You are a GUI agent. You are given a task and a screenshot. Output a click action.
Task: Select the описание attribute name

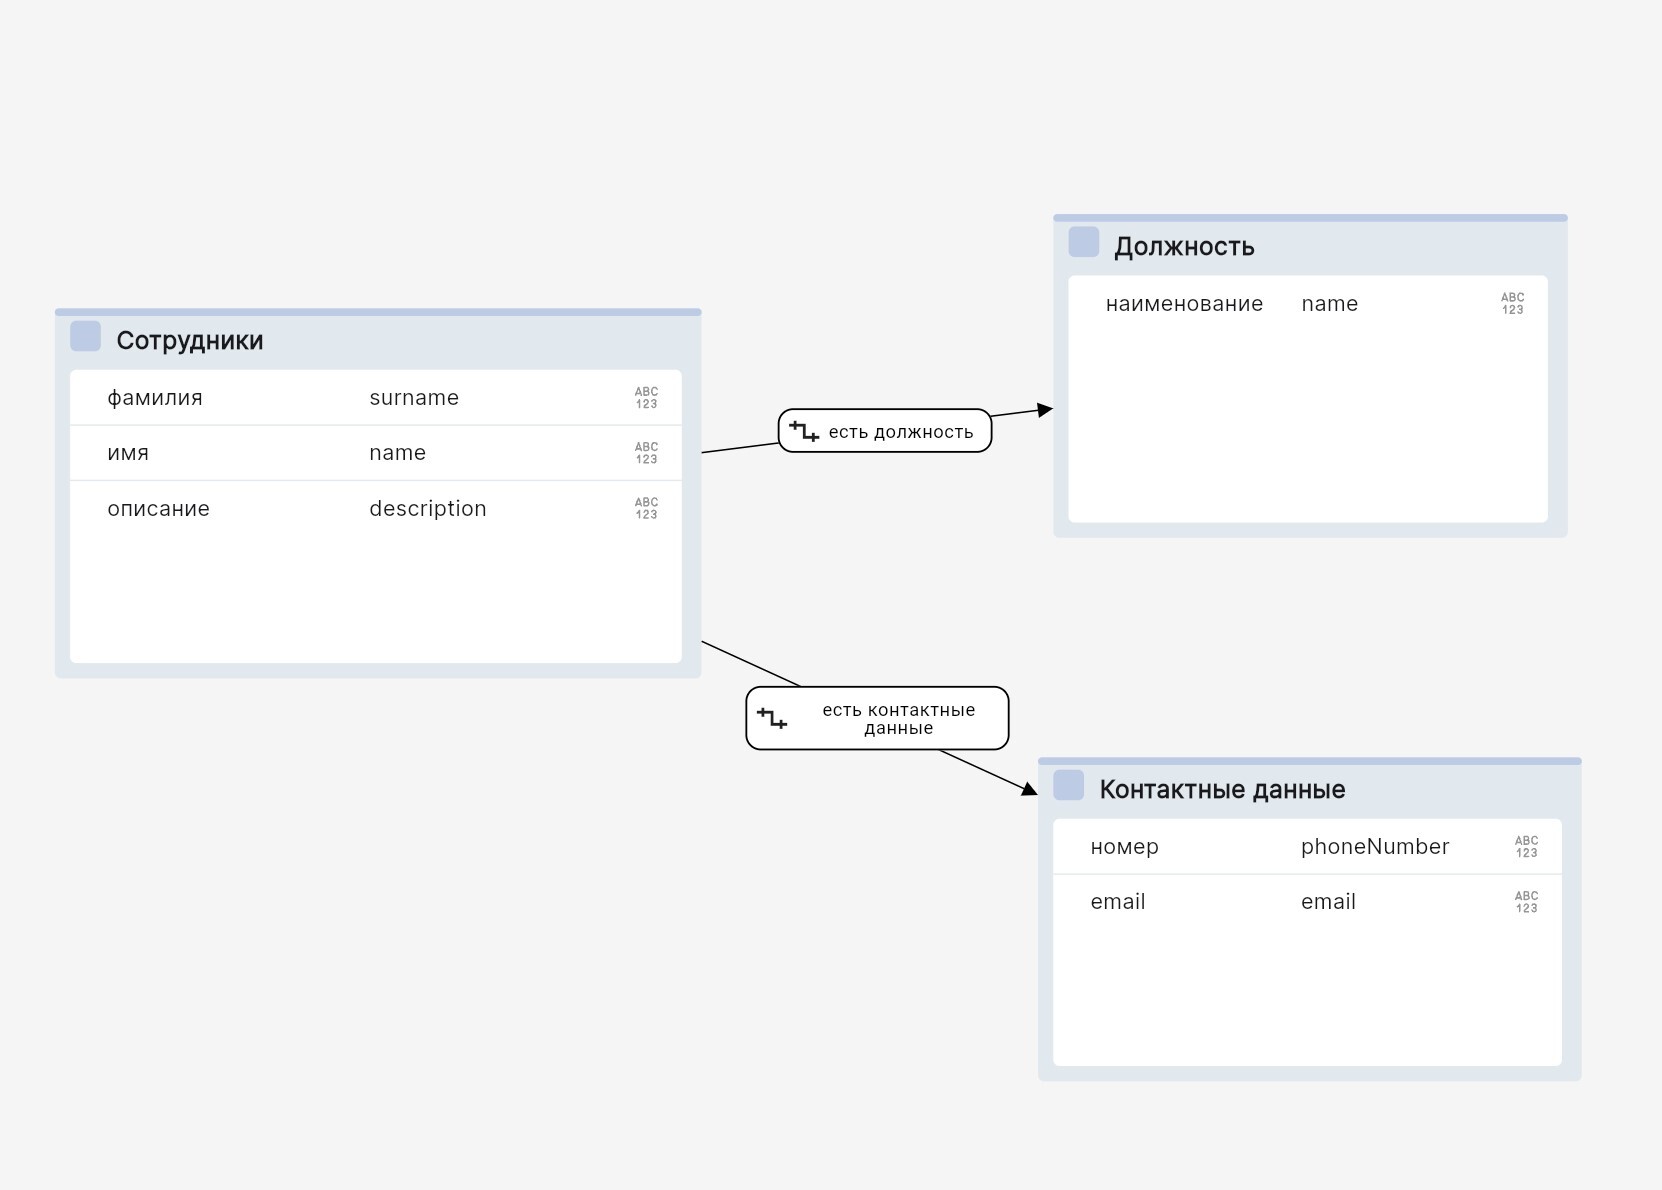[x=158, y=509]
